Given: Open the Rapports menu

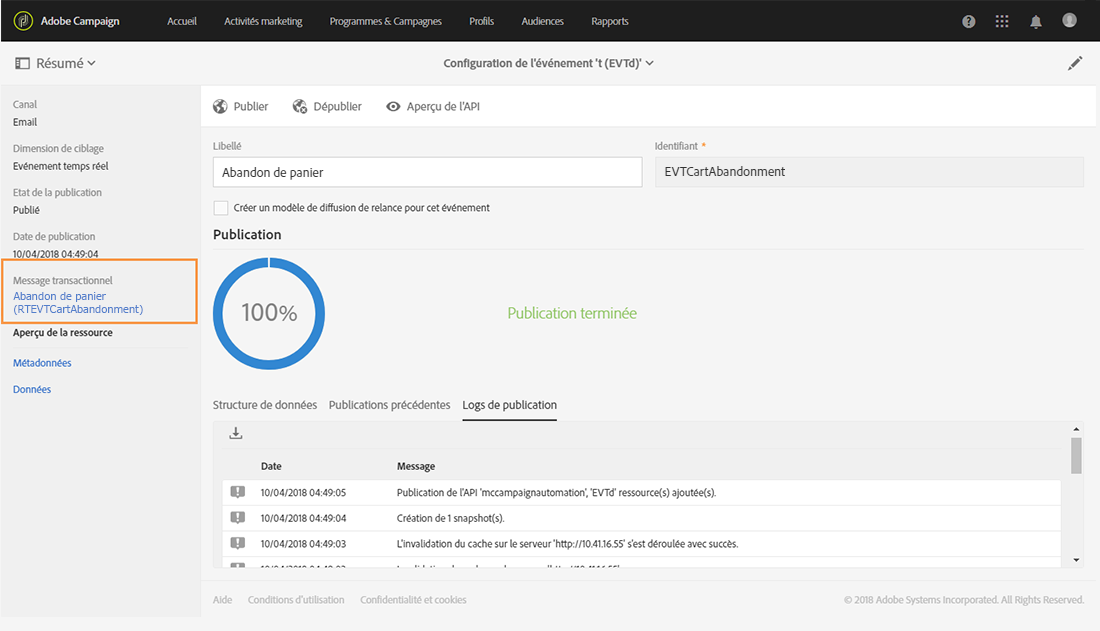Looking at the screenshot, I should click(610, 21).
